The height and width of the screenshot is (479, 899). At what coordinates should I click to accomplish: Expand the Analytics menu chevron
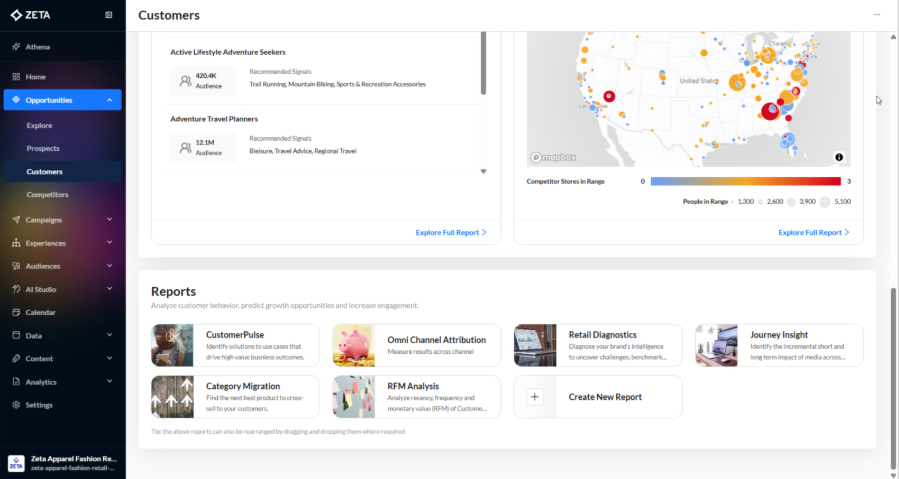pyautogui.click(x=110, y=382)
